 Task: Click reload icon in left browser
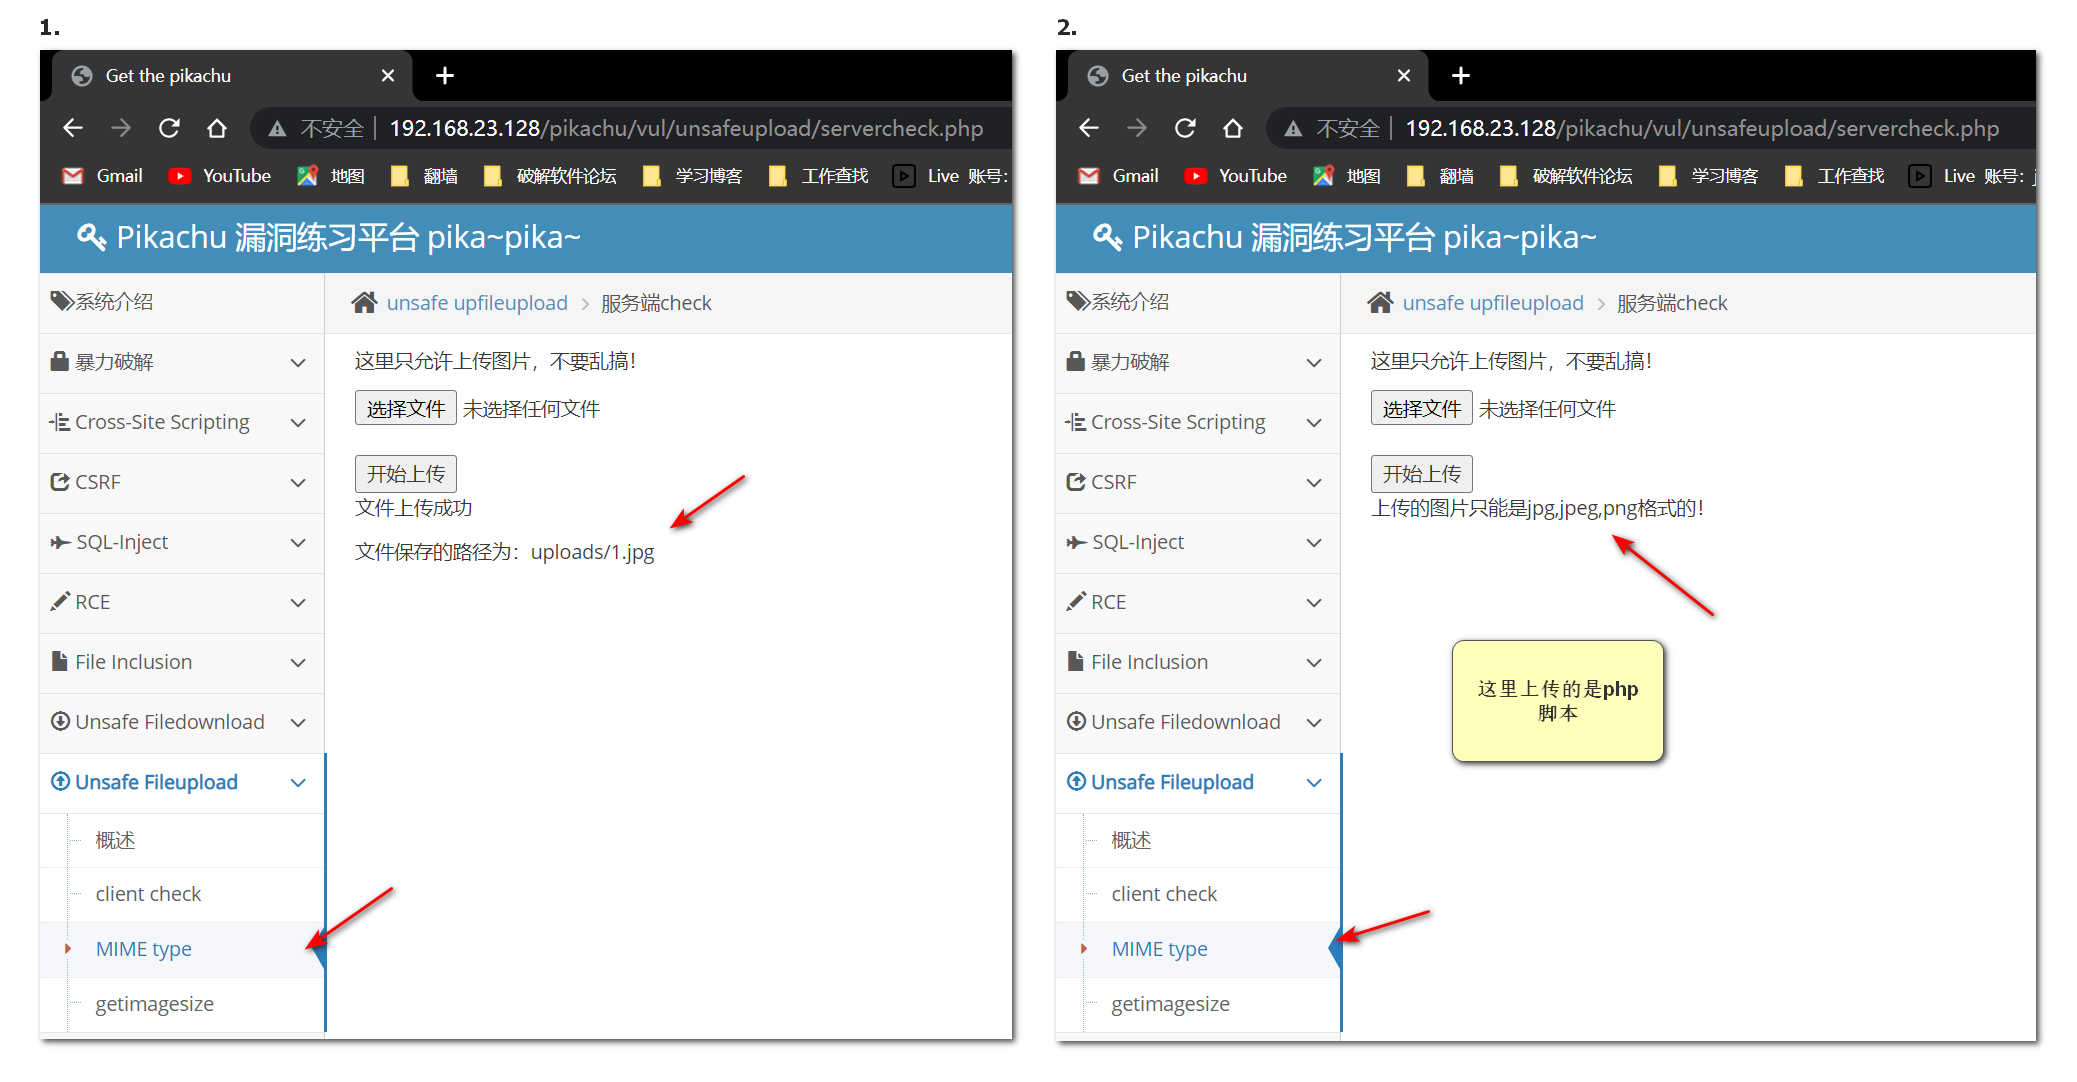[169, 128]
